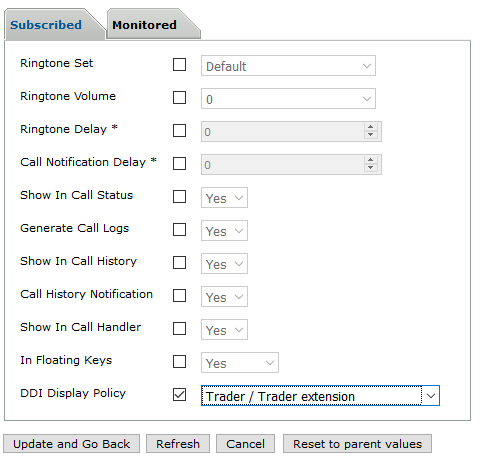Uncheck the DDI Display Policy checkbox

click(179, 395)
